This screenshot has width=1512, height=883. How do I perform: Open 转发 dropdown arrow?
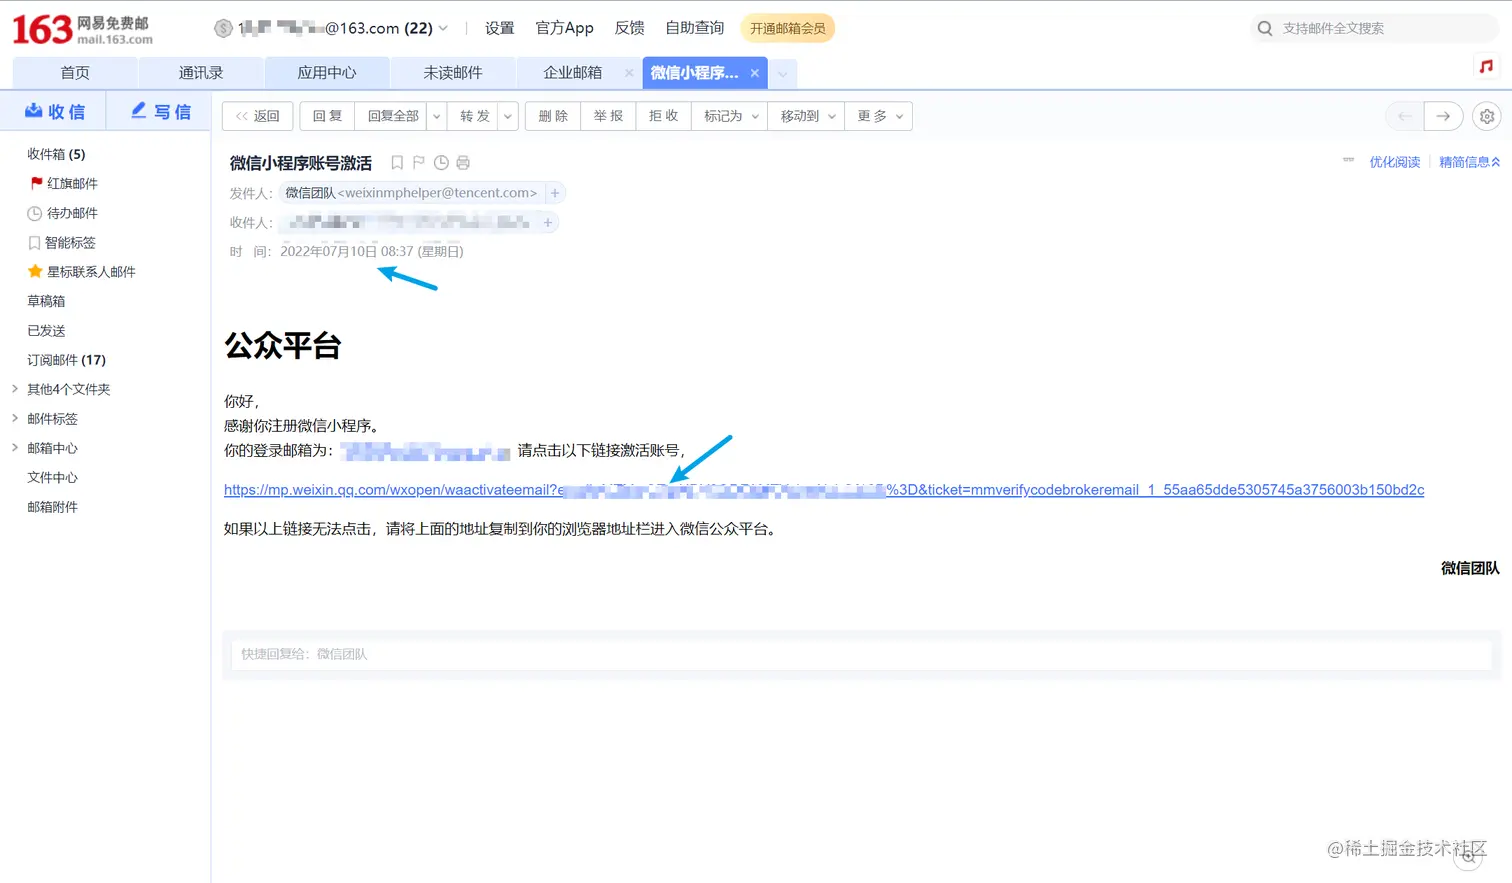pos(508,116)
